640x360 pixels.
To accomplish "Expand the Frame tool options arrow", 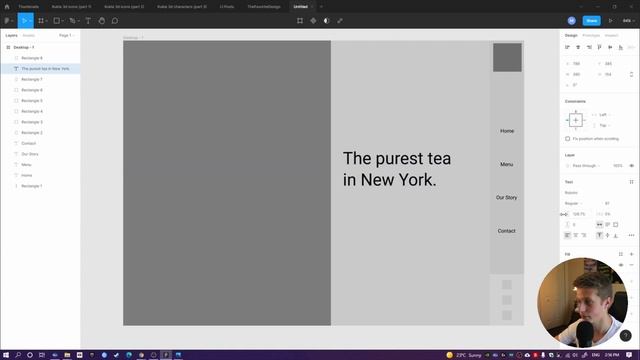I will [x=46, y=21].
